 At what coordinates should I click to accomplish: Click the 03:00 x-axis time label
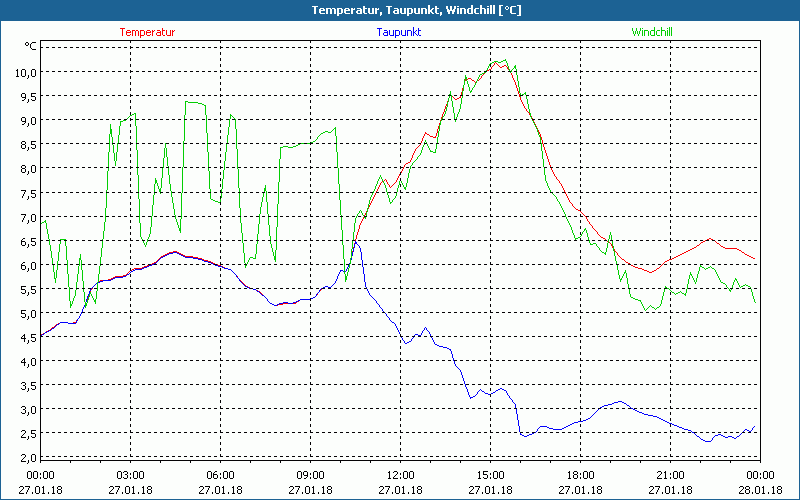point(130,475)
